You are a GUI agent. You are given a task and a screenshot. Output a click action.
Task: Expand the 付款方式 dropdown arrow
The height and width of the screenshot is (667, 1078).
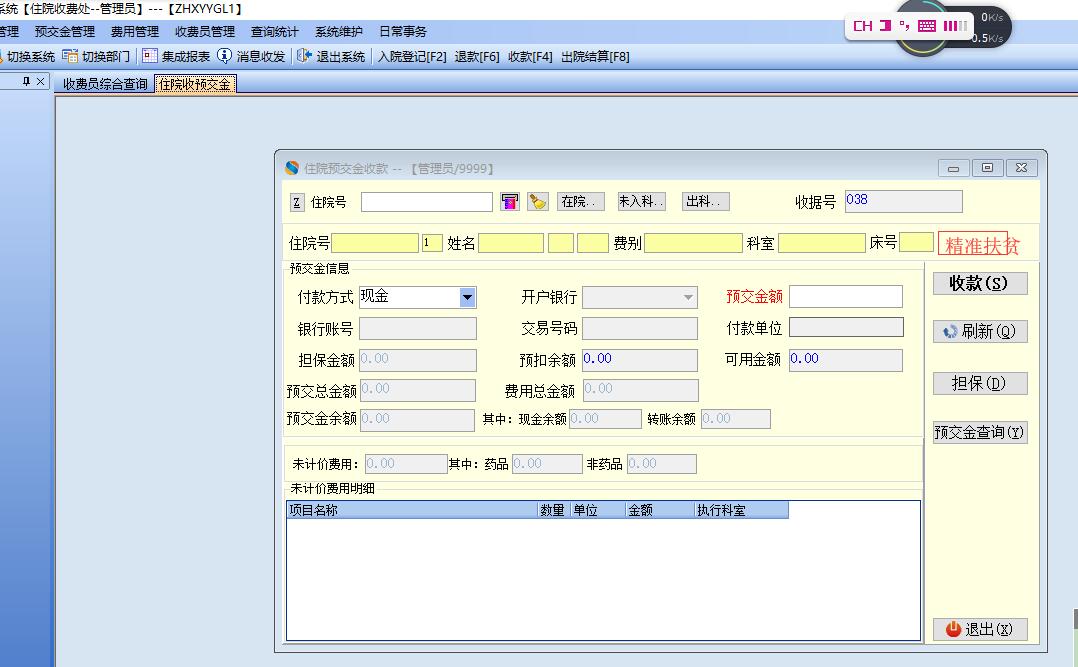click(468, 297)
